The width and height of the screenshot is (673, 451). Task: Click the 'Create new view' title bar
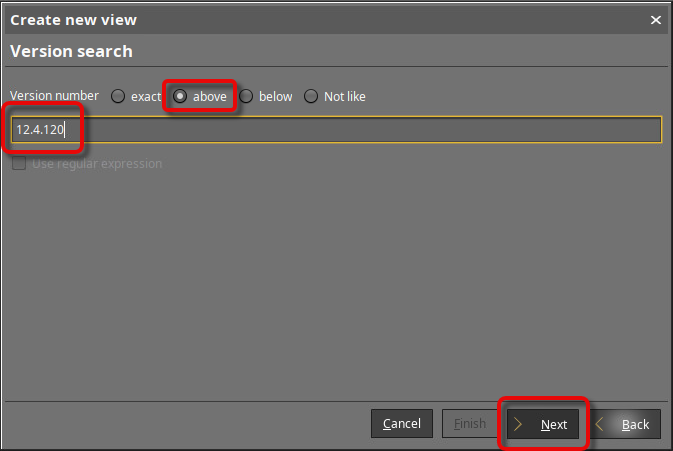click(300, 20)
